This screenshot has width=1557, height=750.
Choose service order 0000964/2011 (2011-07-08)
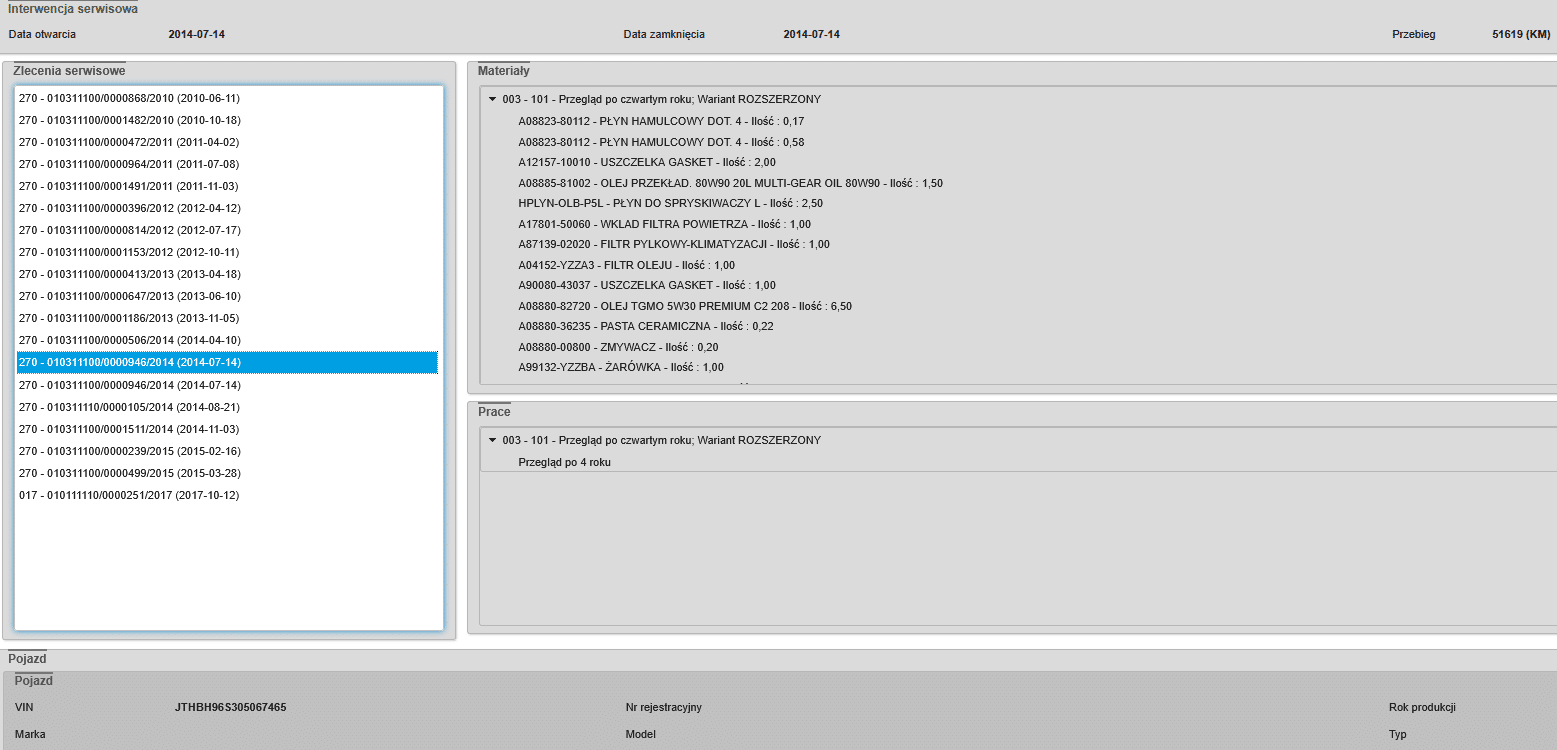pos(227,164)
